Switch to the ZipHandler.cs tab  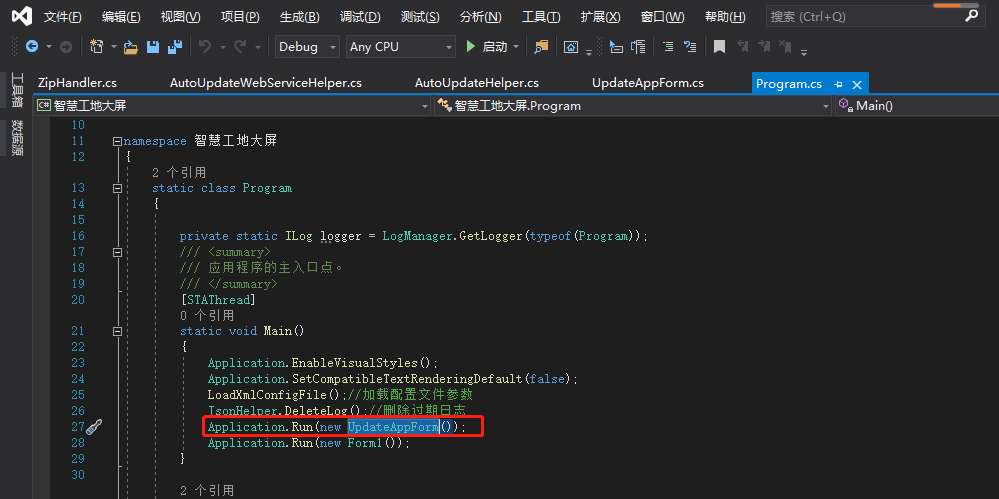77,83
